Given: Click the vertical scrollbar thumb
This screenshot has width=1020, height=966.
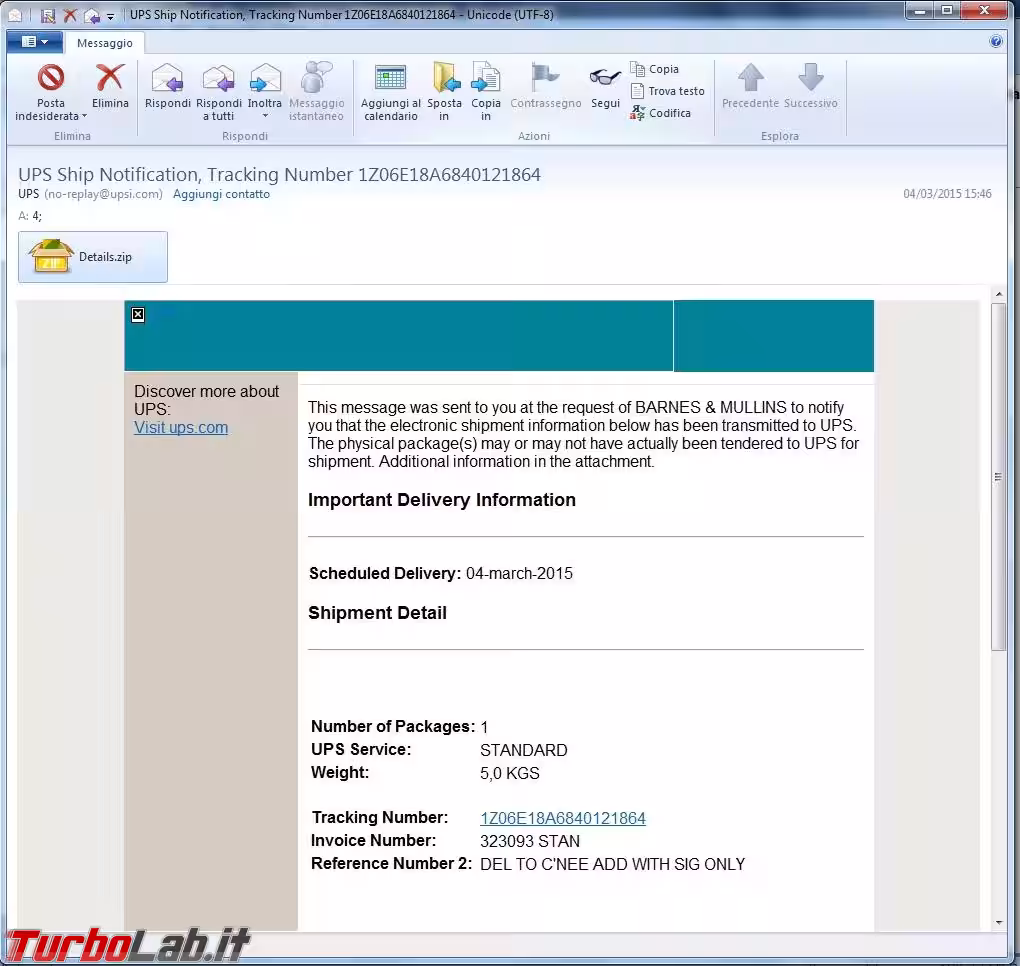Looking at the screenshot, I should pos(999,476).
